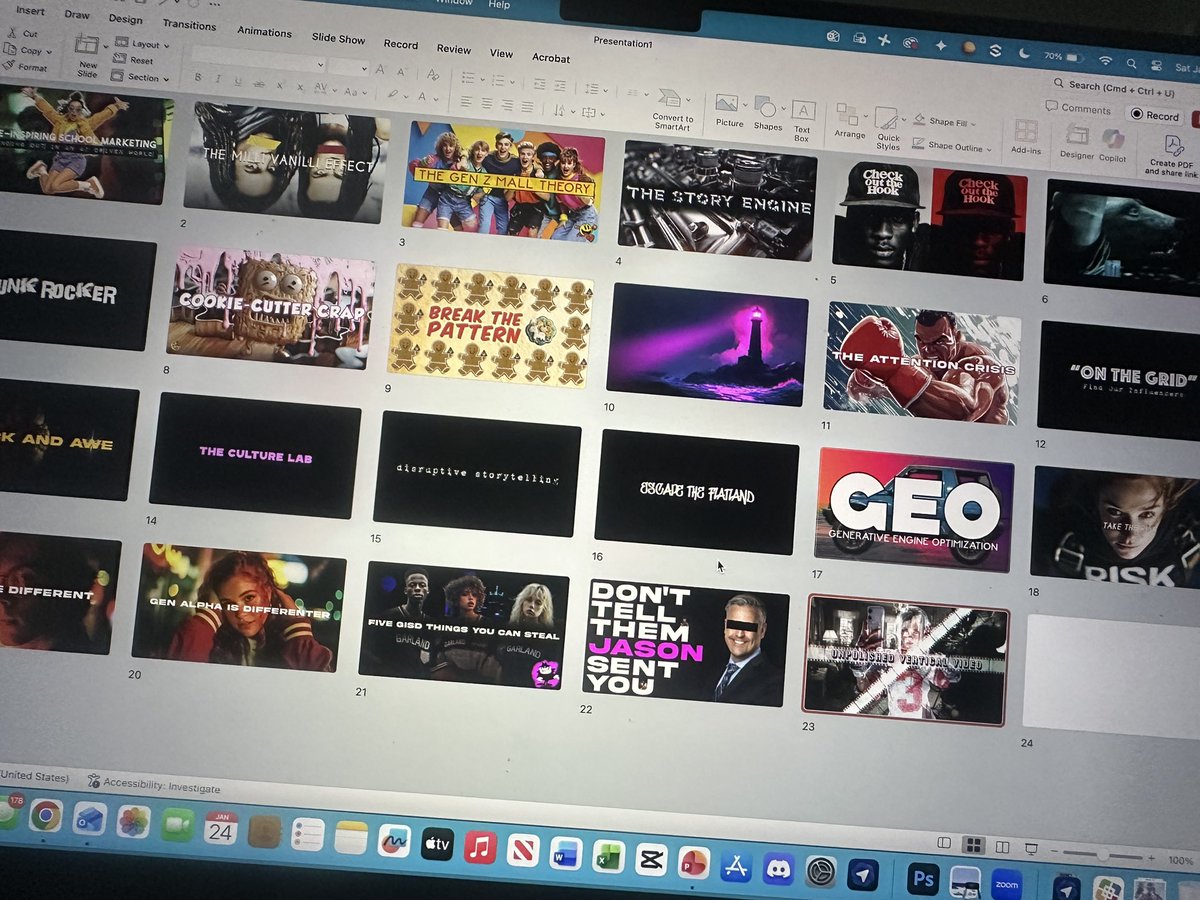Toggle center text alignment
The image size is (1200, 900).
tap(487, 102)
